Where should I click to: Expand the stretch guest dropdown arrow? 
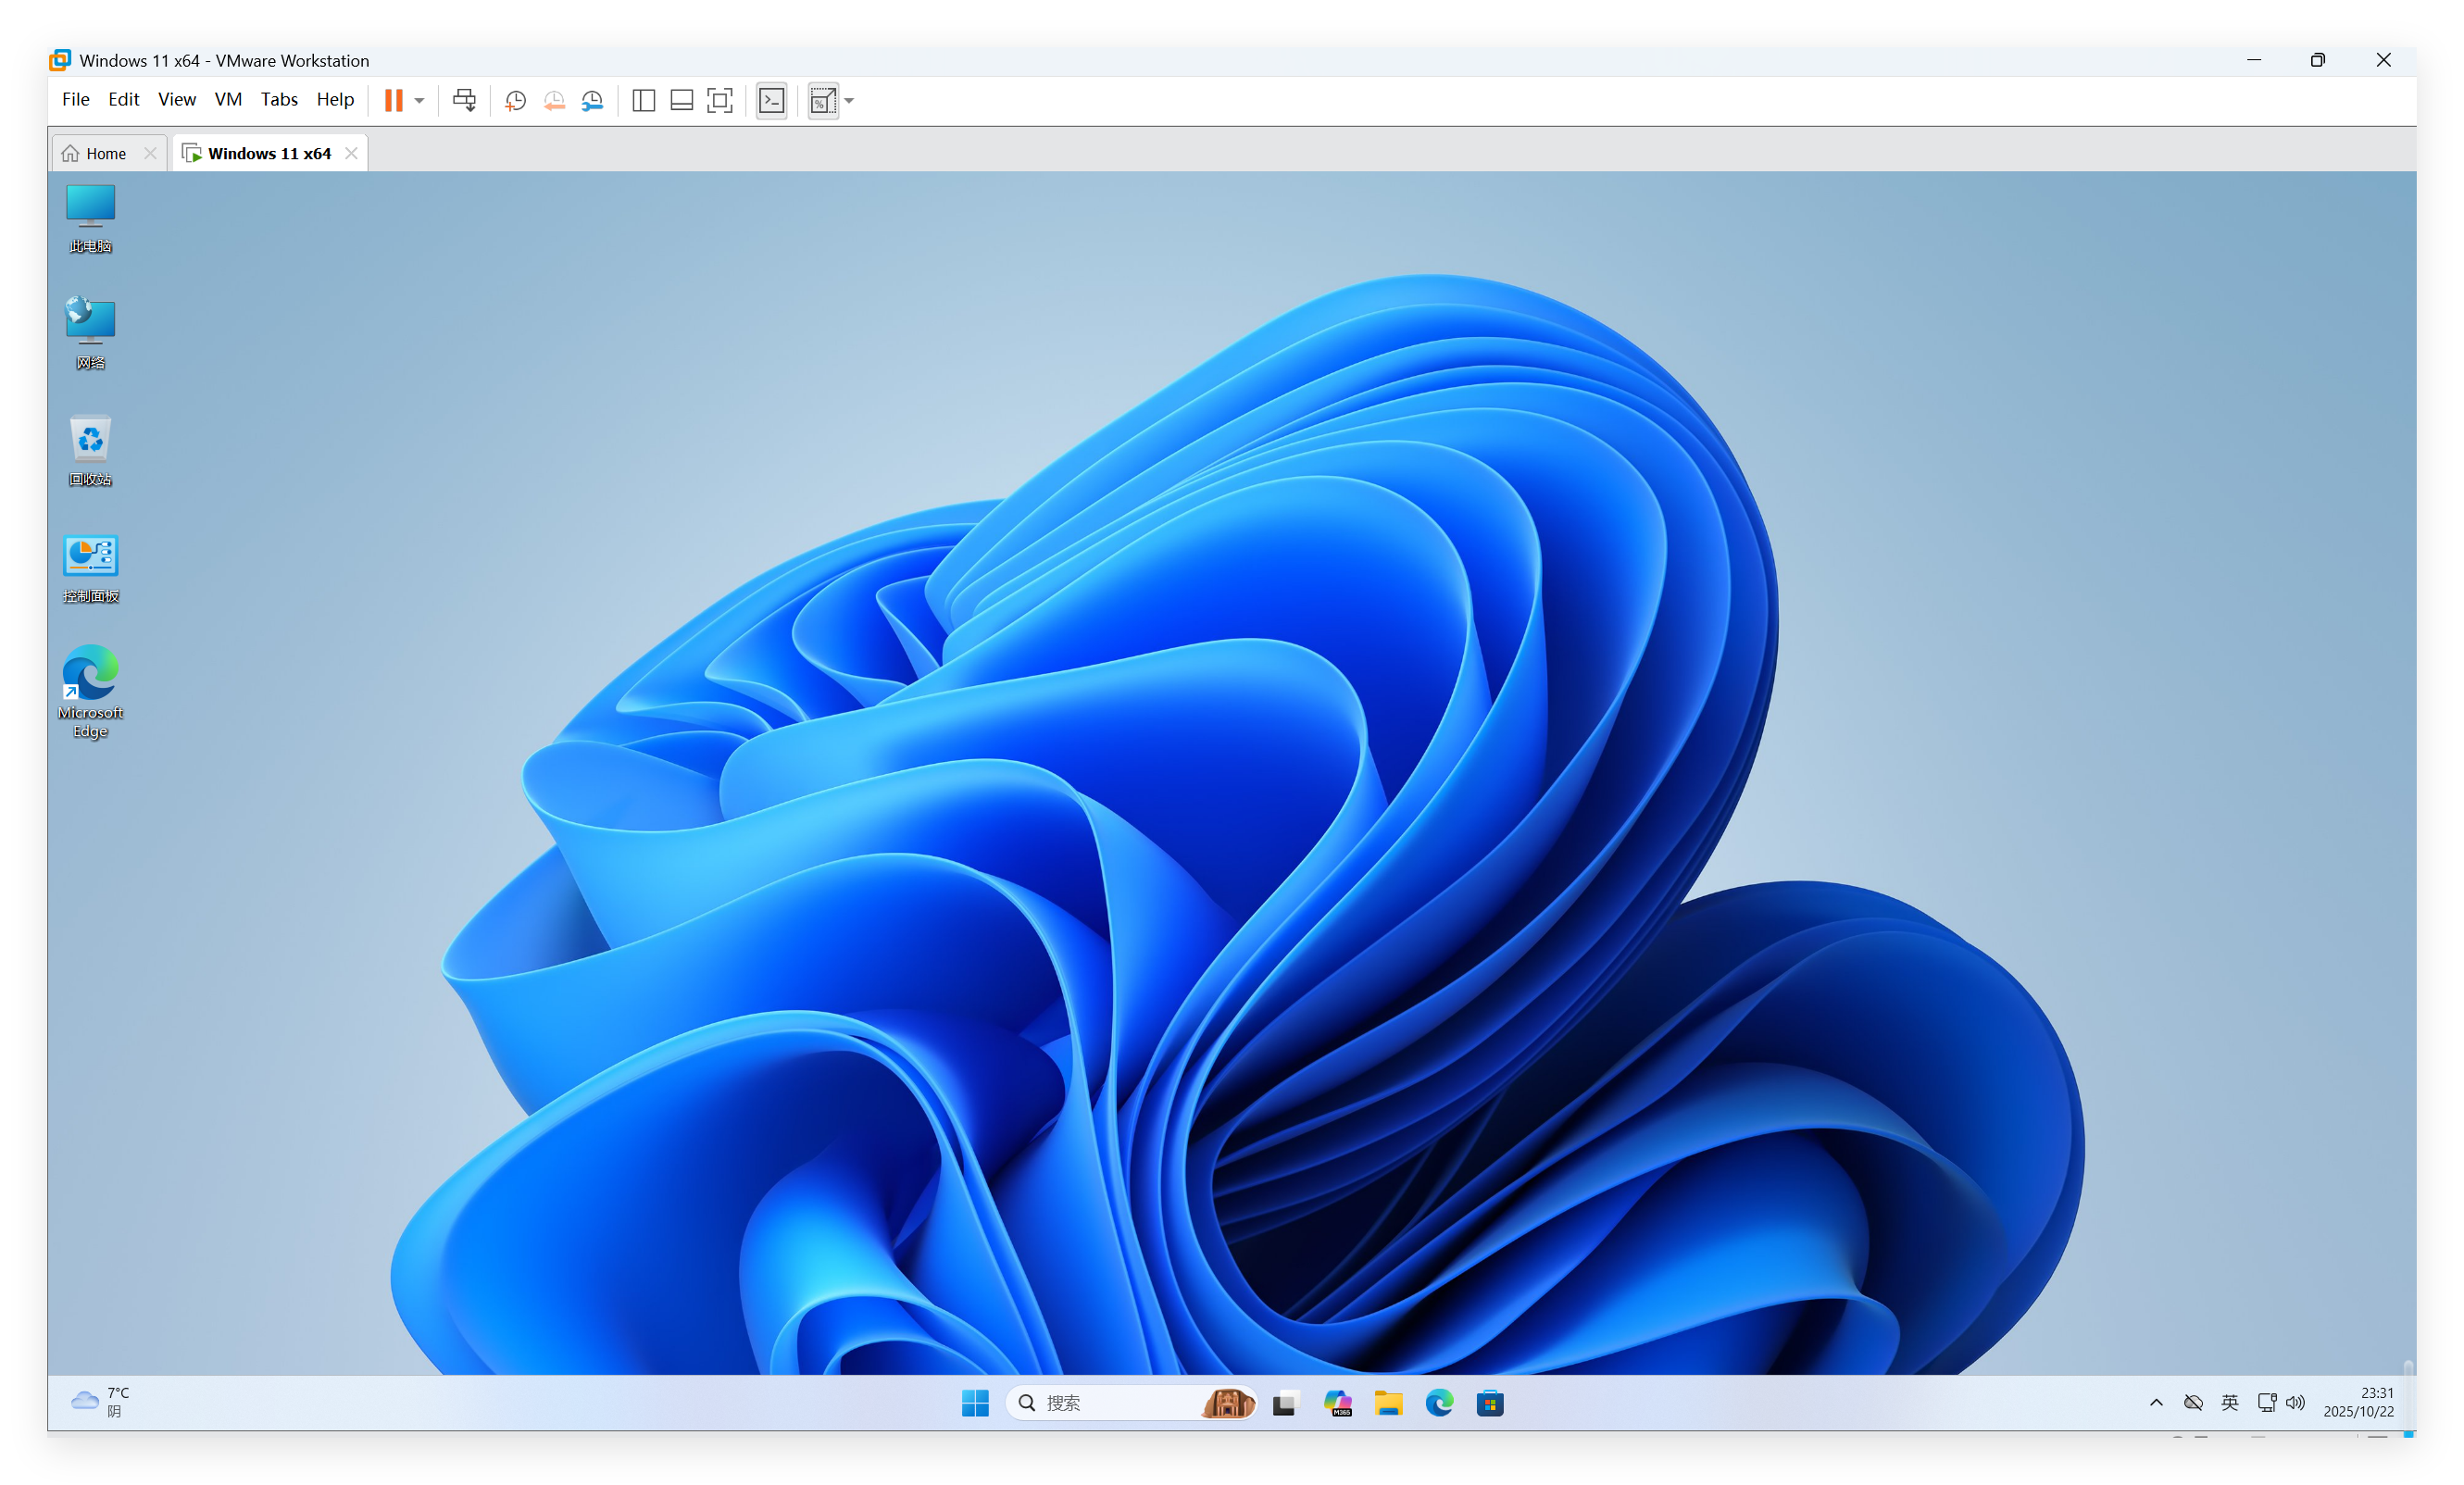pyautogui.click(x=849, y=100)
